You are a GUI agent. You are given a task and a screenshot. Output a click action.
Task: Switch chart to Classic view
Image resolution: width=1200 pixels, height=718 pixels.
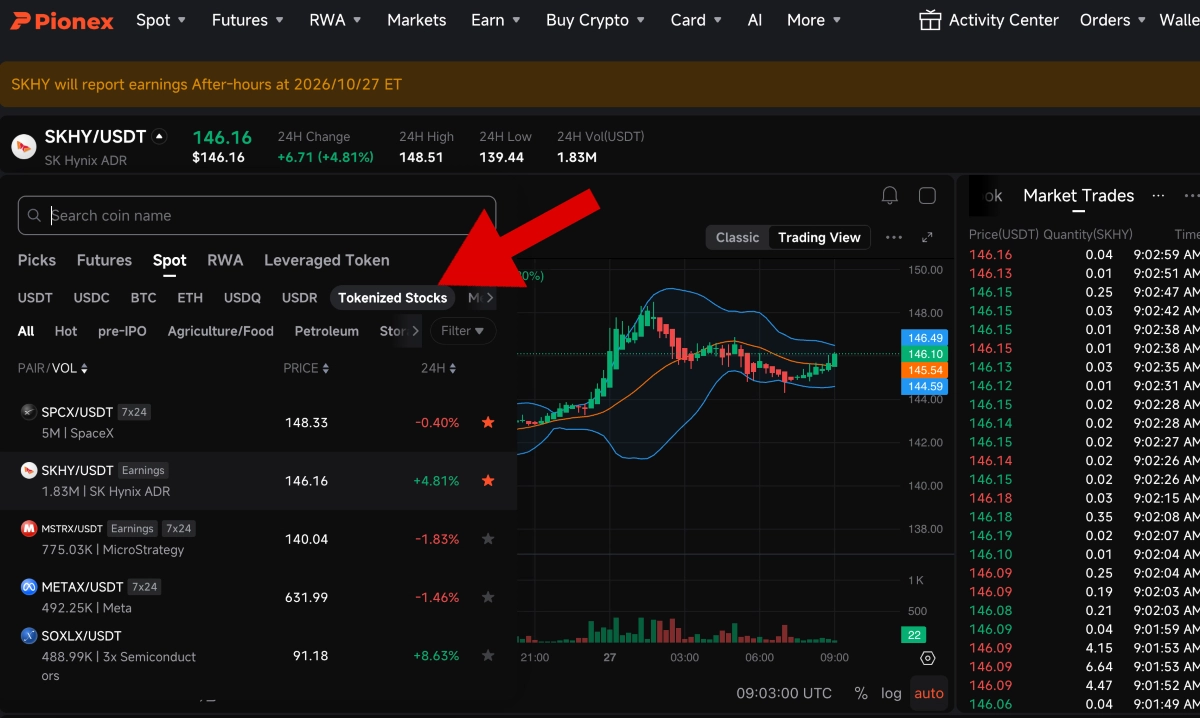pyautogui.click(x=738, y=237)
